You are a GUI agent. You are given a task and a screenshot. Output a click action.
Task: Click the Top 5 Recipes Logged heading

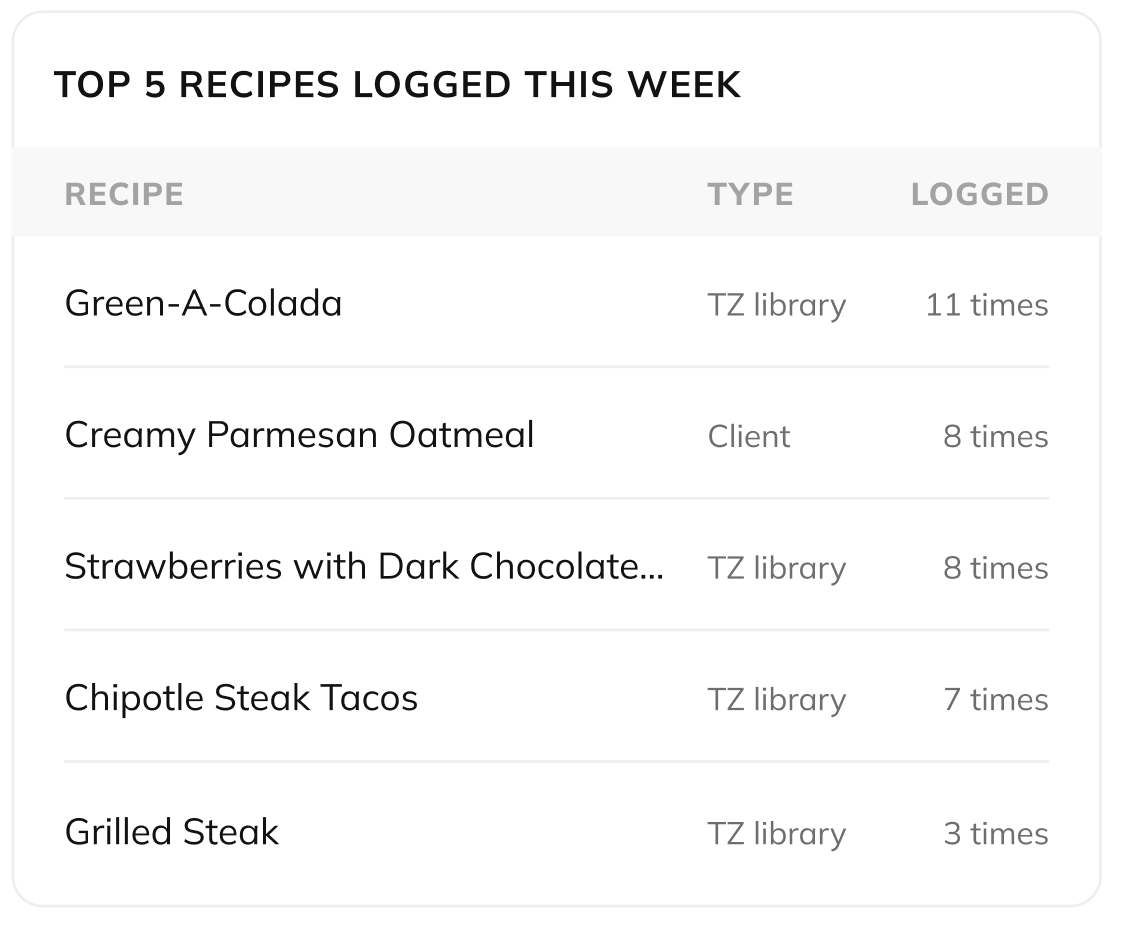(397, 85)
